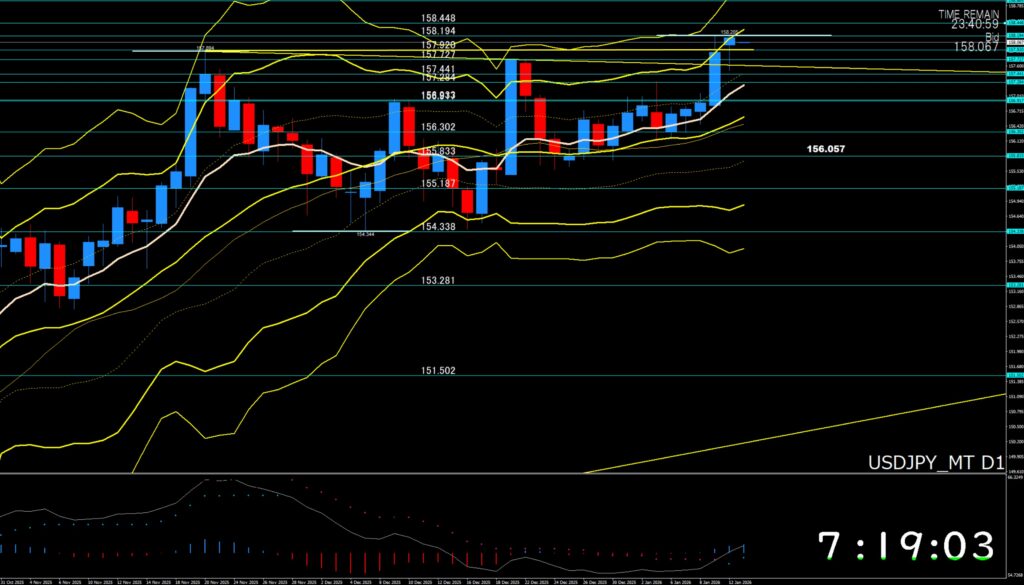Click the 158.448 price level label
The image size is (1024, 585).
click(x=439, y=18)
